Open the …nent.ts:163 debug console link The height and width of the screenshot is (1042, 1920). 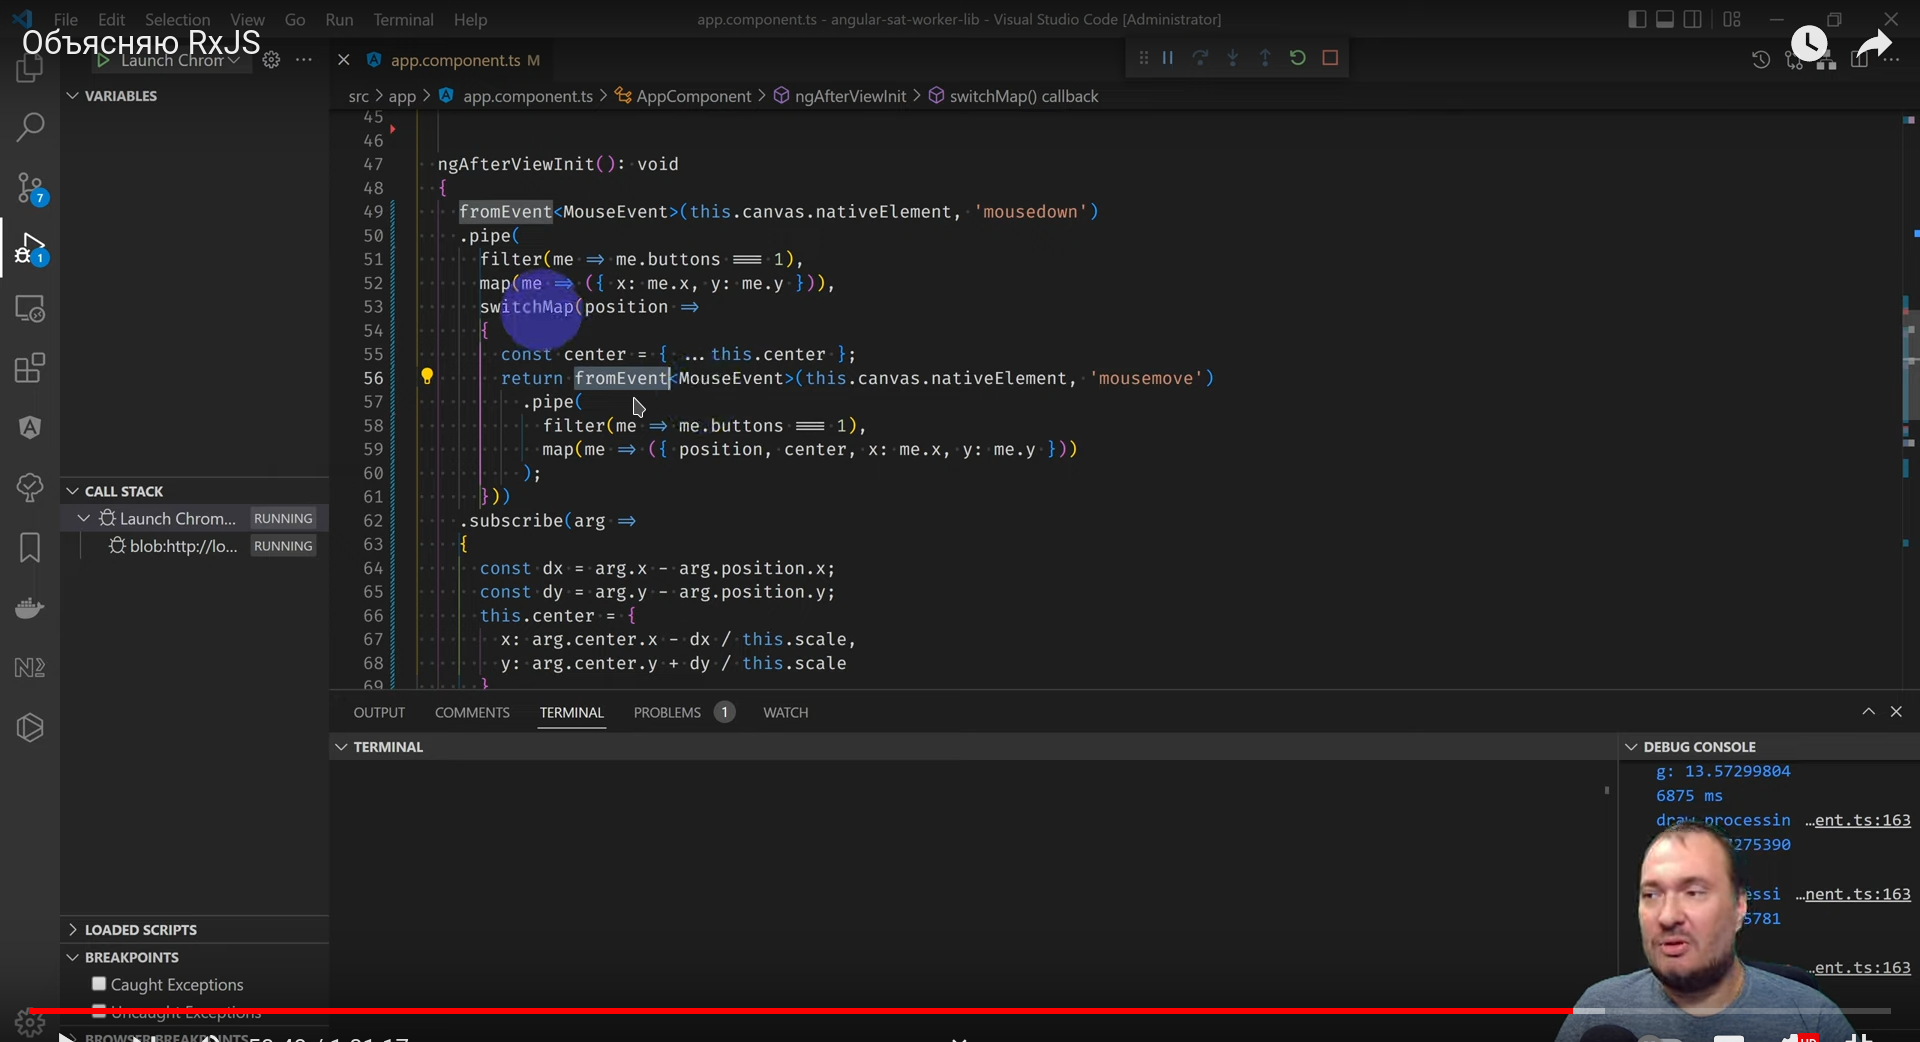pos(1853,894)
